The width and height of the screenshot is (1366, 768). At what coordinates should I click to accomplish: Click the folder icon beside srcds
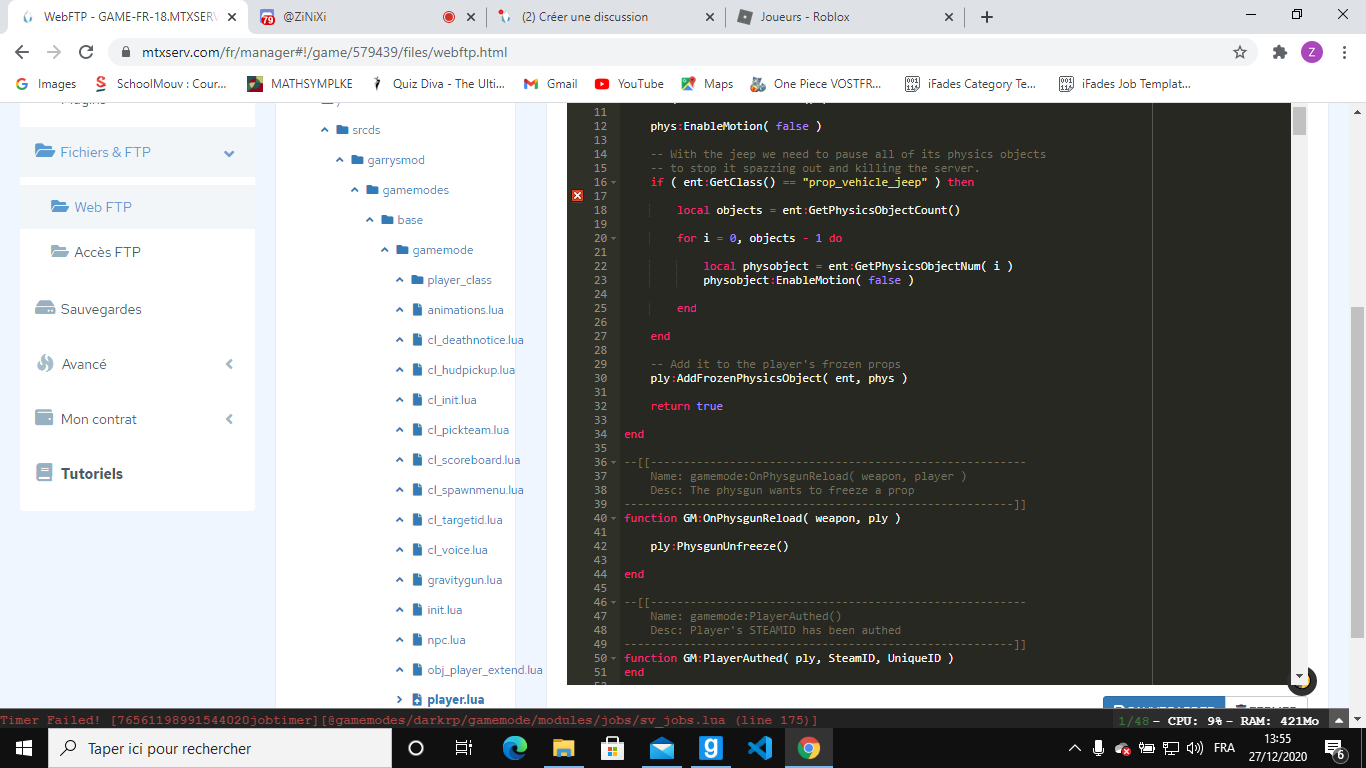(343, 130)
